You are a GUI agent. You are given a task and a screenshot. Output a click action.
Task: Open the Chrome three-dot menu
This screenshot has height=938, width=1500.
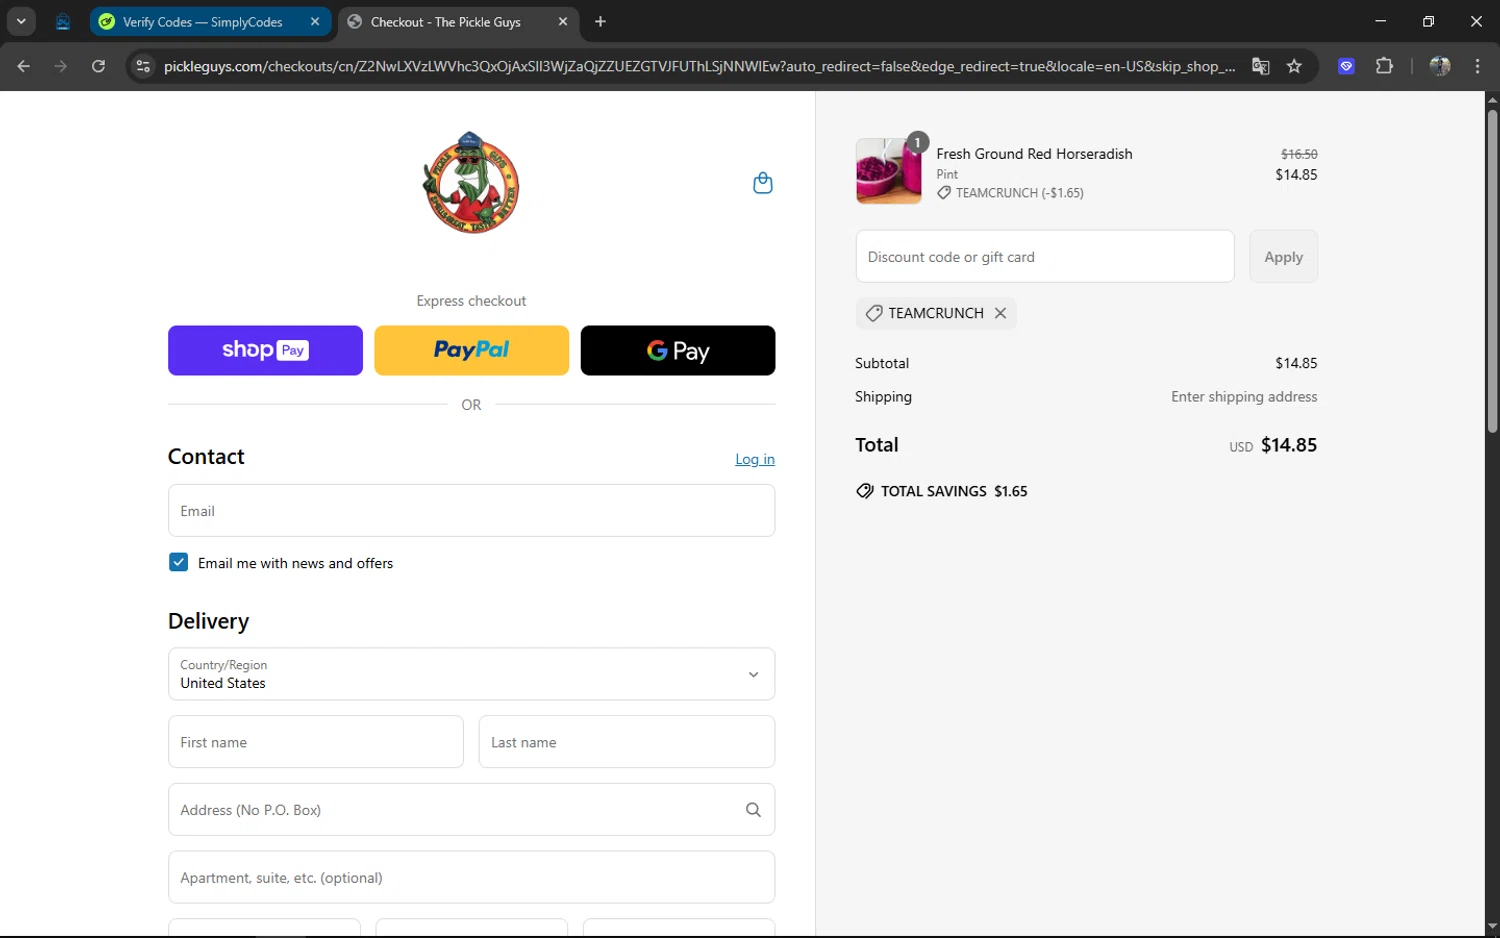1477,66
